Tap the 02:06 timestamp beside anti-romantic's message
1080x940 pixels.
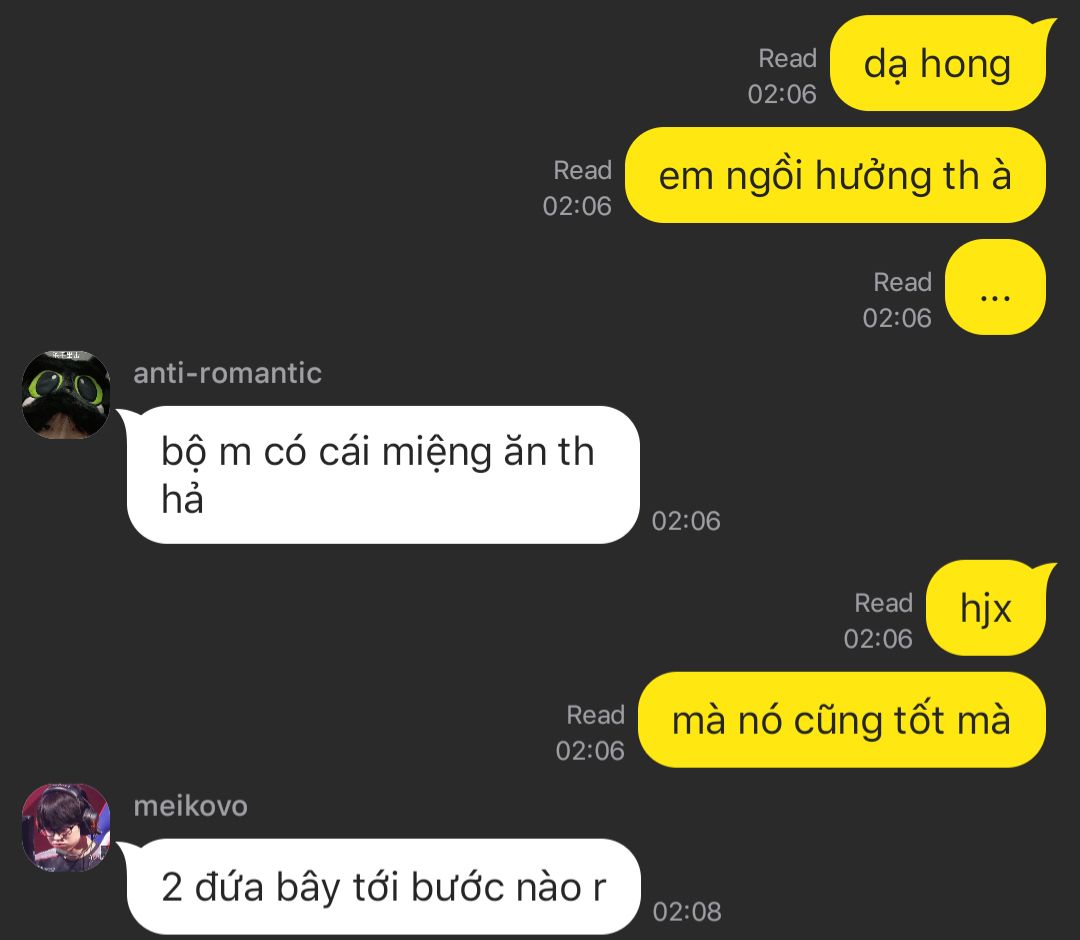coord(686,521)
